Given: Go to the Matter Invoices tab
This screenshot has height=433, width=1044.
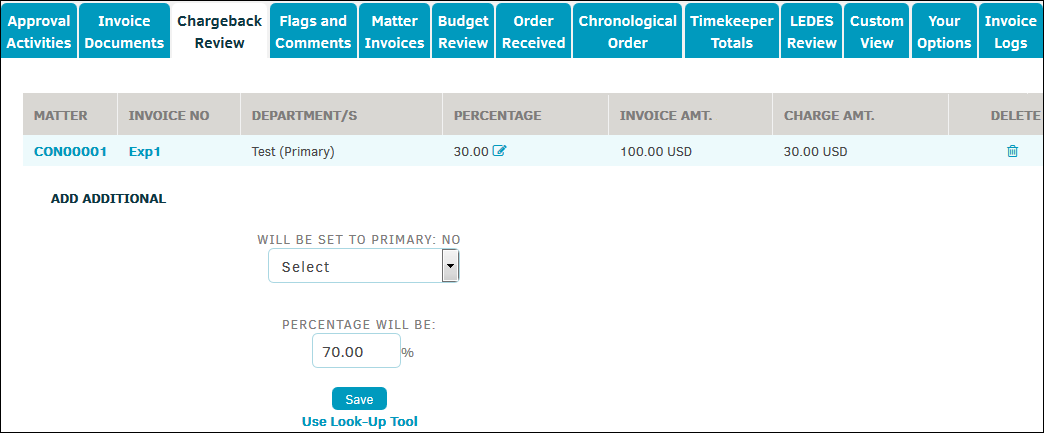Looking at the screenshot, I should coord(395,31).
